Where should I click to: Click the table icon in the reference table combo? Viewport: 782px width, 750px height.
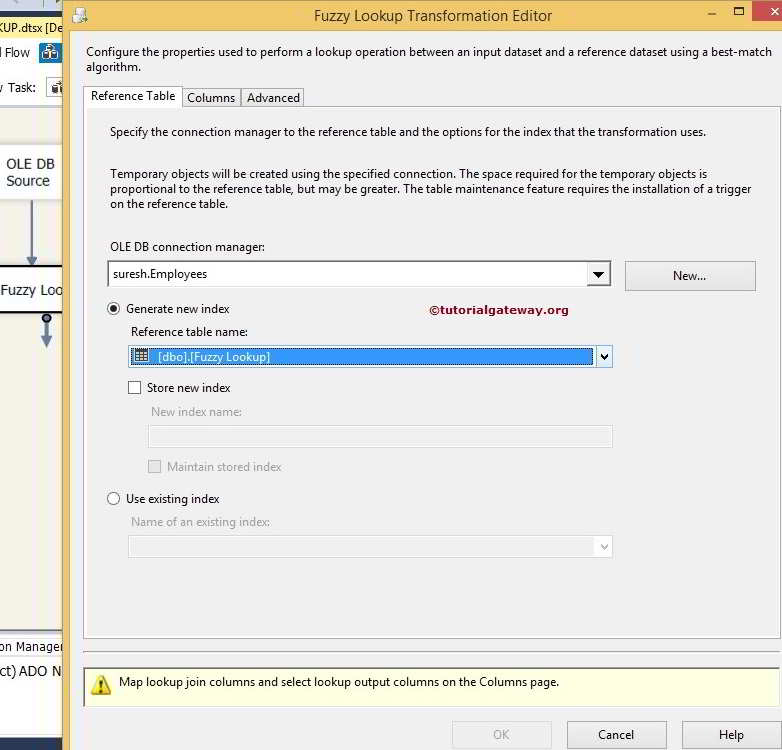pyautogui.click(x=142, y=356)
